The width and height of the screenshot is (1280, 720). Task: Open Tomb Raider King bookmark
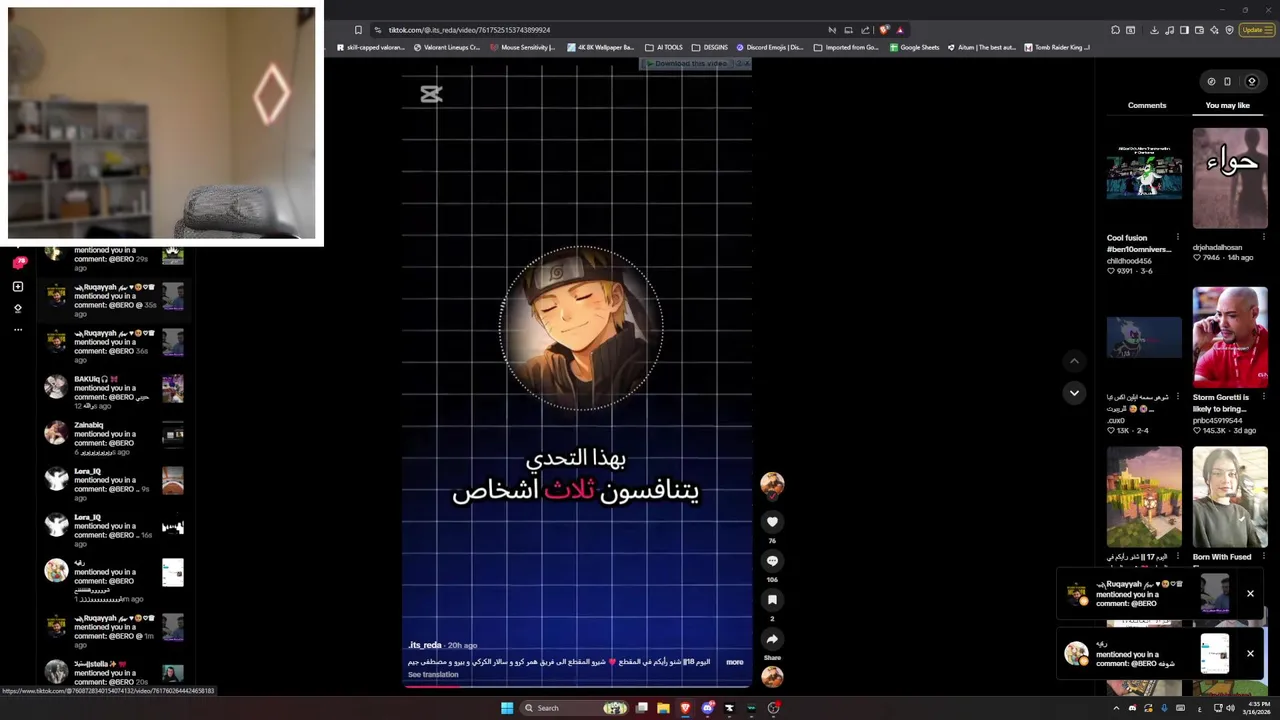click(1056, 47)
